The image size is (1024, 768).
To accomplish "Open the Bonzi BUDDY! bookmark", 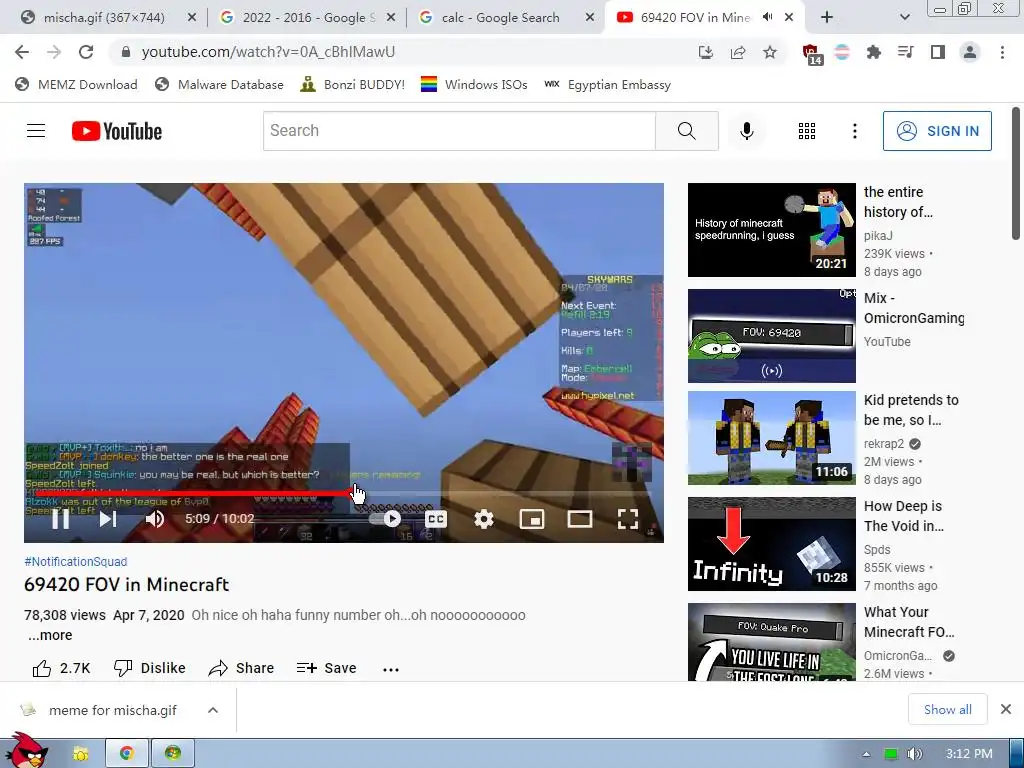I will [x=352, y=84].
